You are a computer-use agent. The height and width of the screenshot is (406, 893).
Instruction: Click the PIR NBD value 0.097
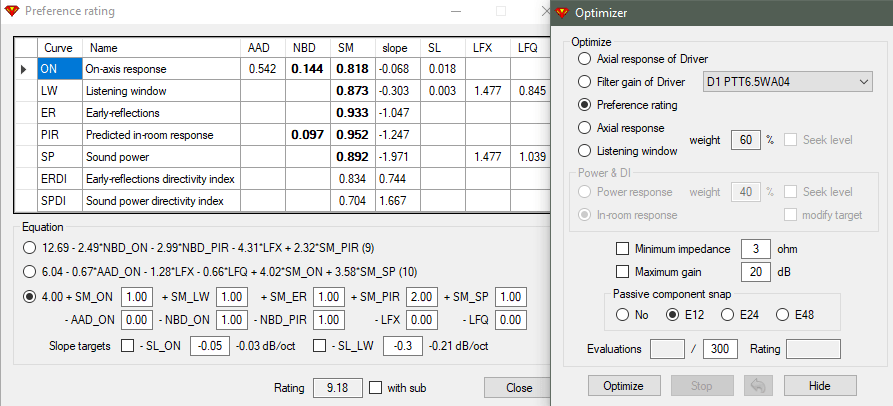[308, 136]
